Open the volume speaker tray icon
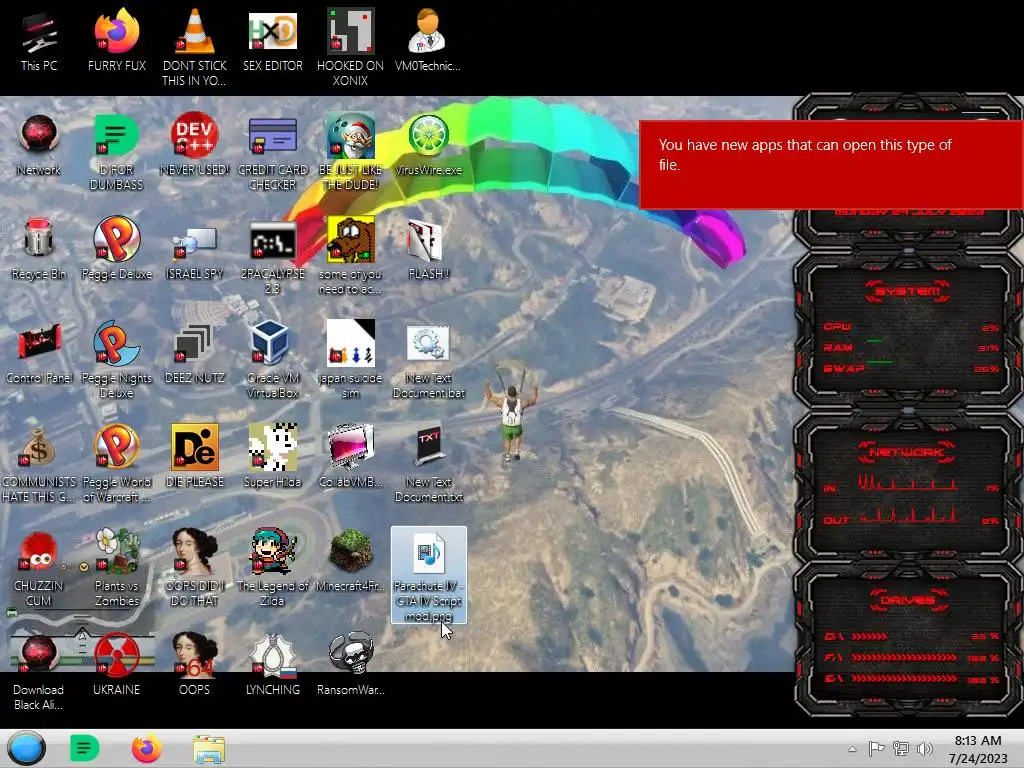 (x=925, y=749)
